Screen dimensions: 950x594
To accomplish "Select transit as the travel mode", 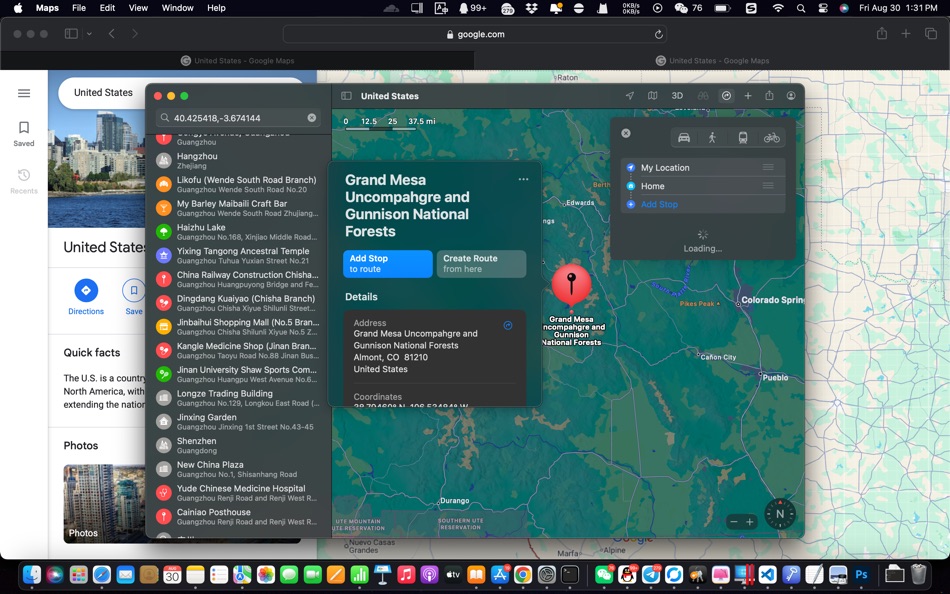I will tap(743, 138).
